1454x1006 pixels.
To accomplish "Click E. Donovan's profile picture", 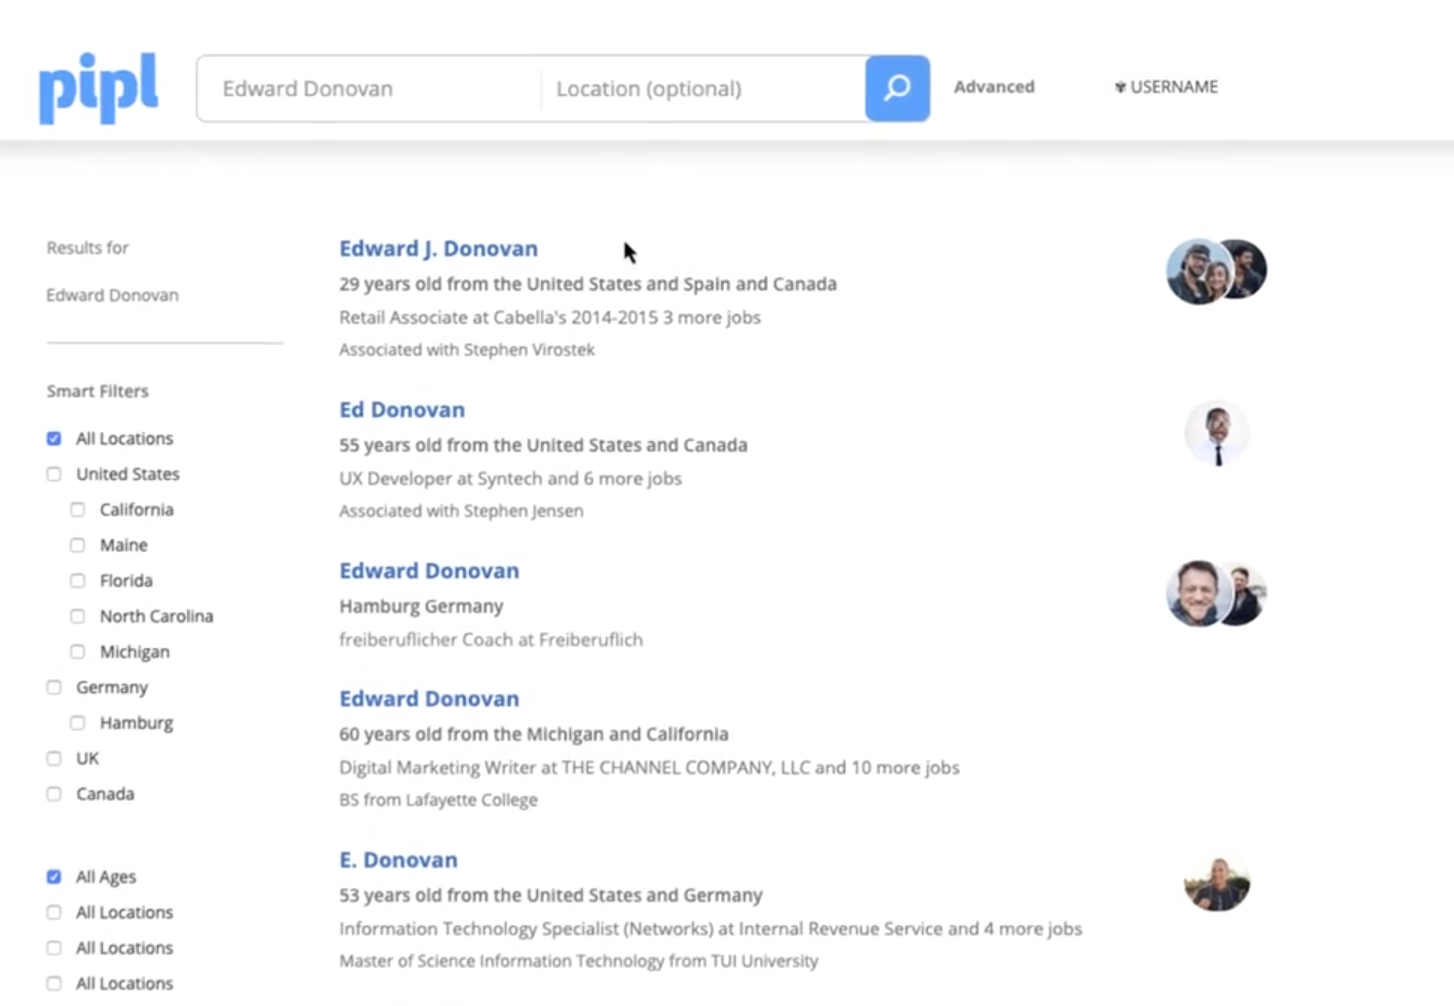I will click(1217, 883).
